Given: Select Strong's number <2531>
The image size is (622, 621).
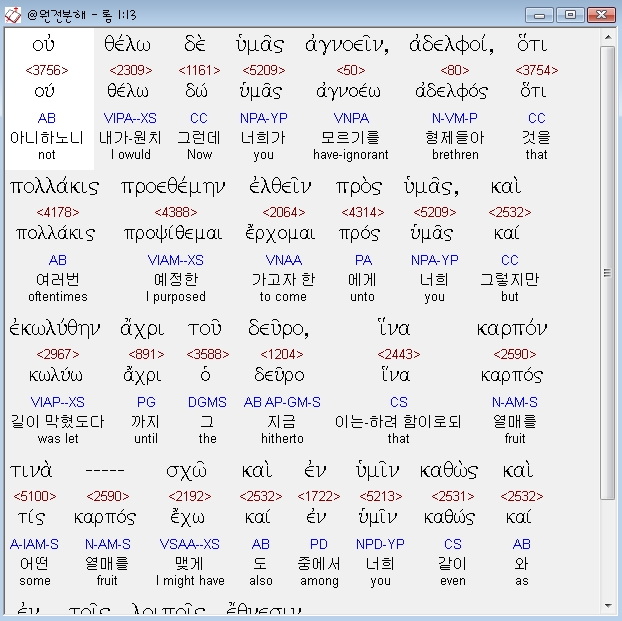Looking at the screenshot, I should 453,496.
